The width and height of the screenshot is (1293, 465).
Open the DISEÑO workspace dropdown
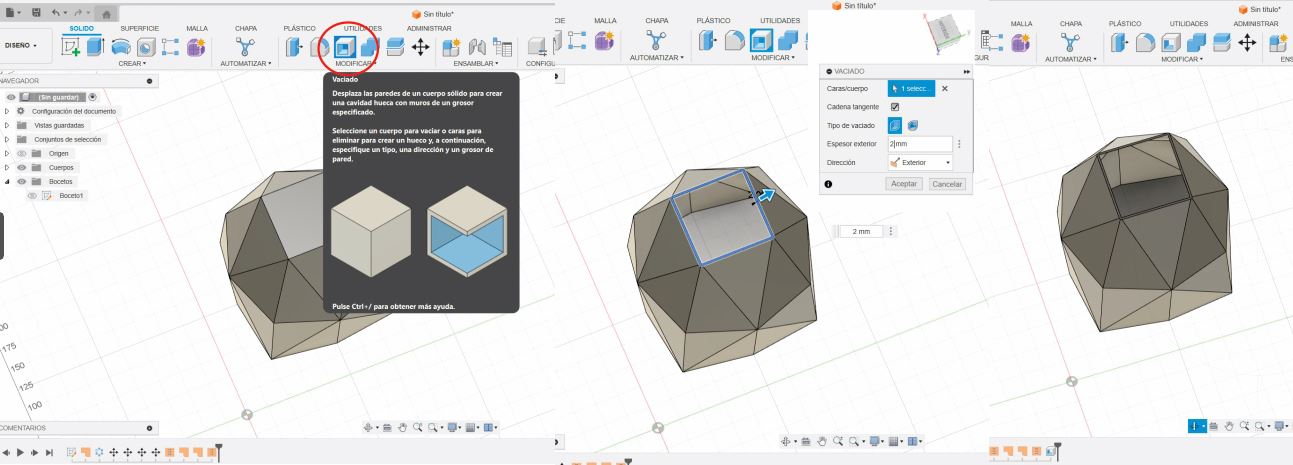22,45
